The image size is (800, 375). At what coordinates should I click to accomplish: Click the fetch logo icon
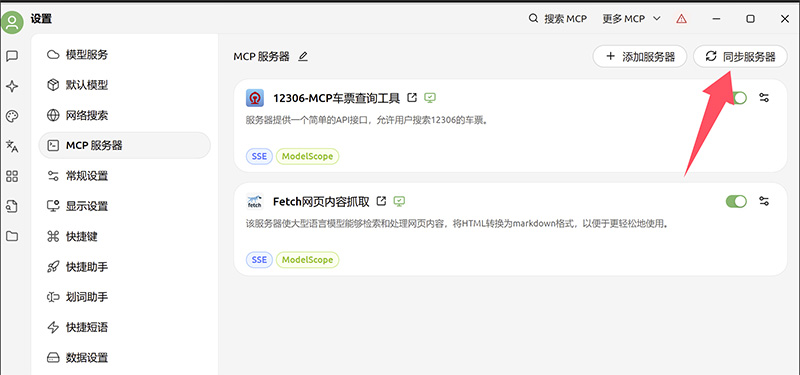[x=255, y=201]
